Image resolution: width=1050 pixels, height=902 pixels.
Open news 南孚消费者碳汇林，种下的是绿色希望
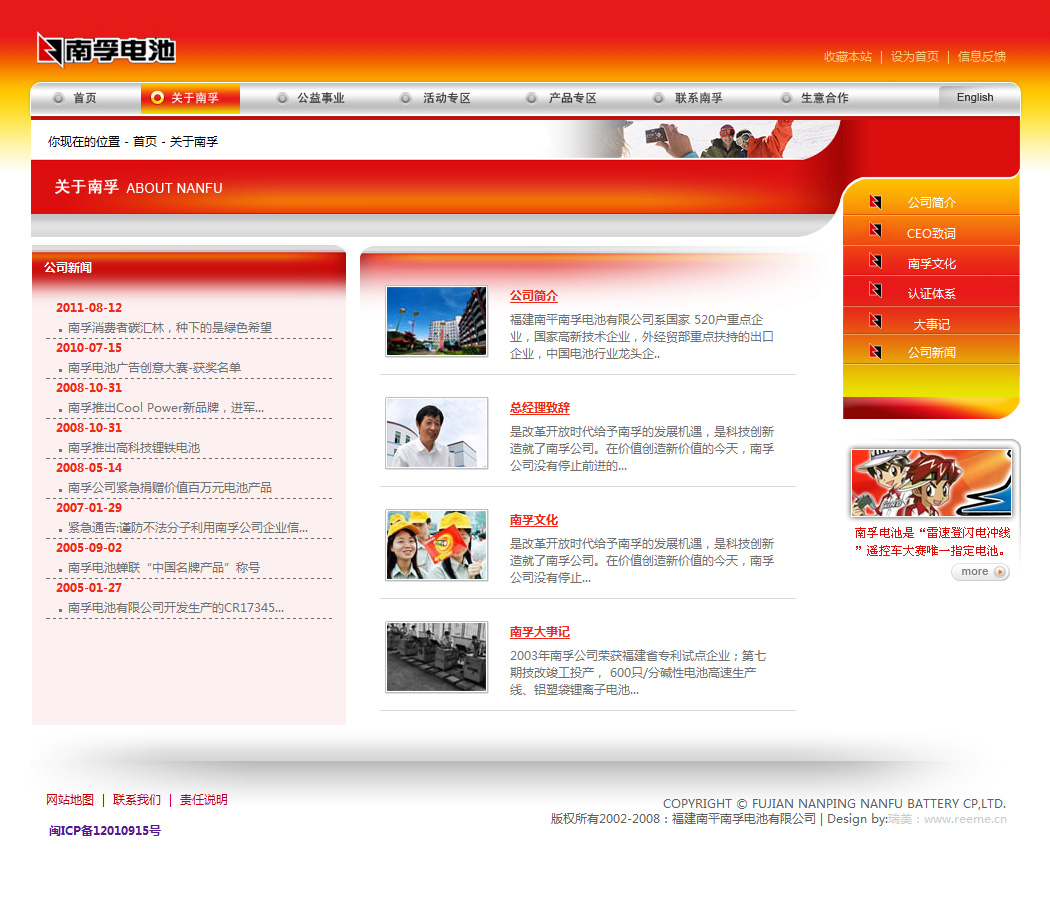pos(170,327)
